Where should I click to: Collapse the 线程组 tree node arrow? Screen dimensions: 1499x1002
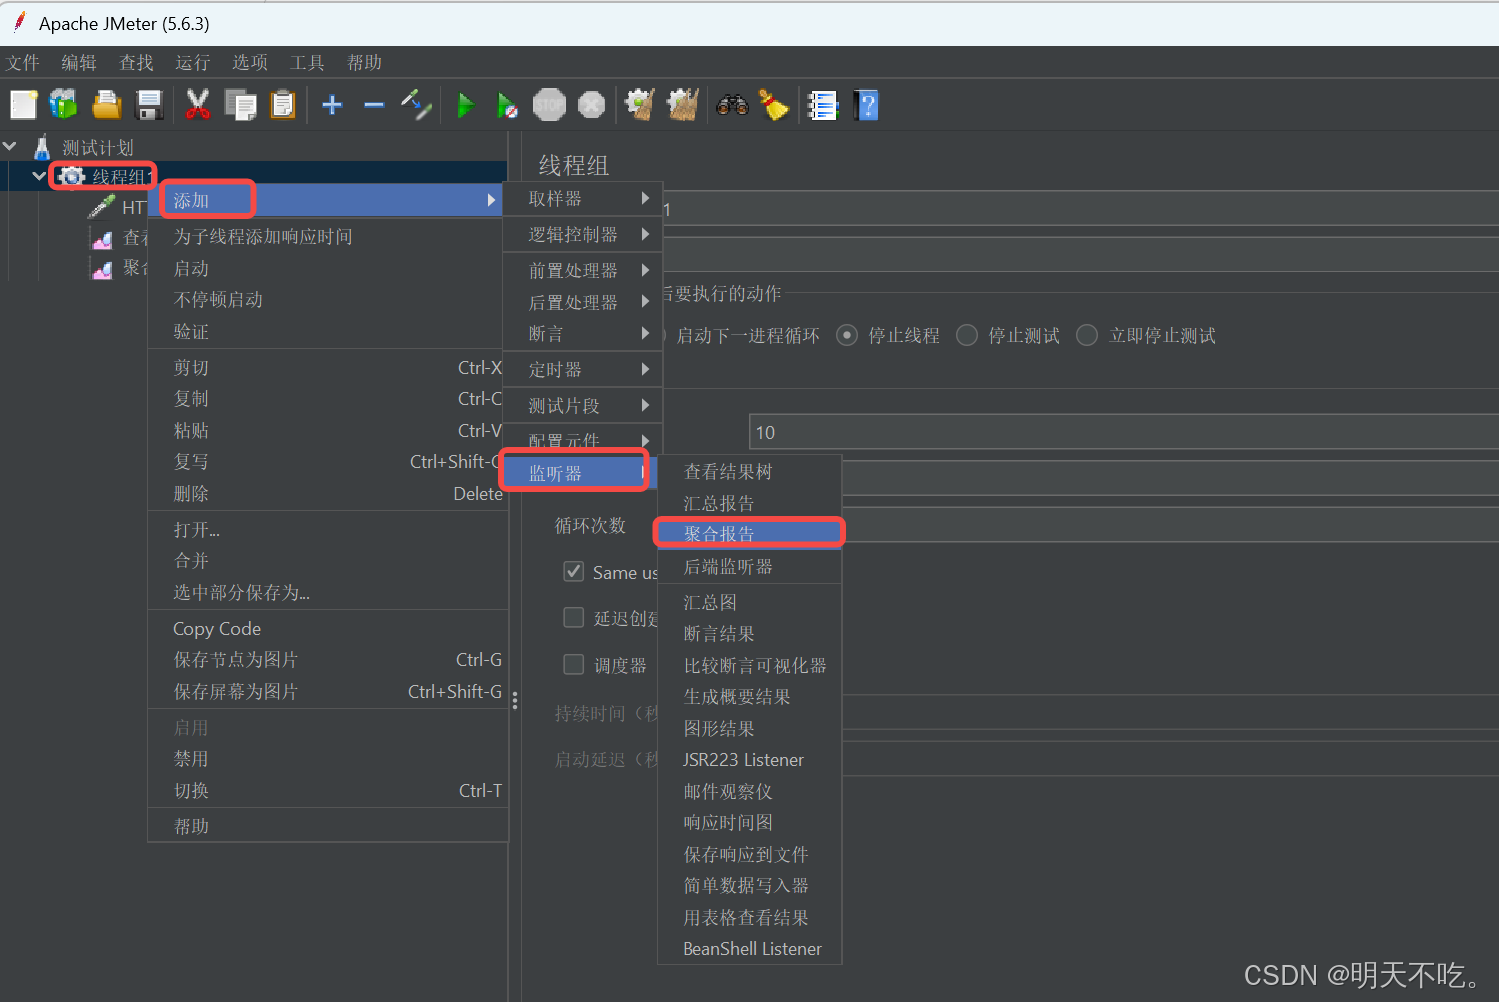(39, 176)
